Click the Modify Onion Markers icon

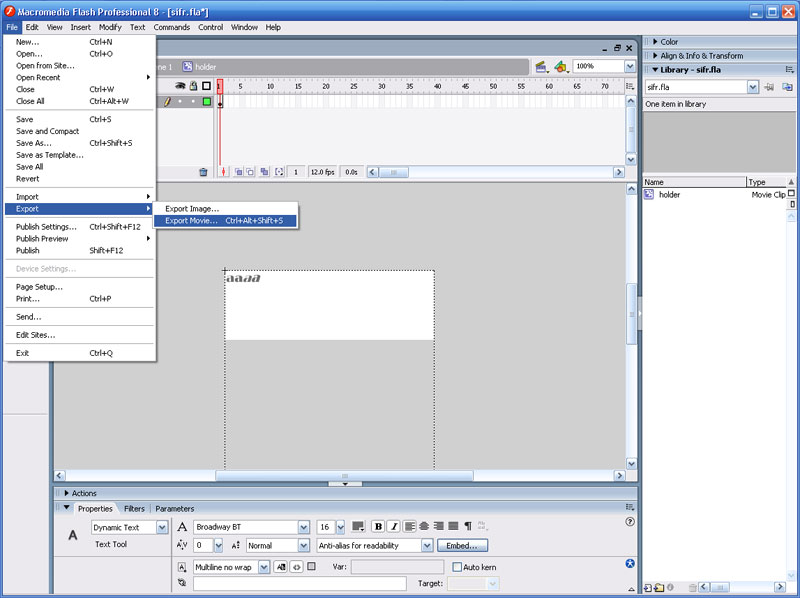tap(279, 172)
